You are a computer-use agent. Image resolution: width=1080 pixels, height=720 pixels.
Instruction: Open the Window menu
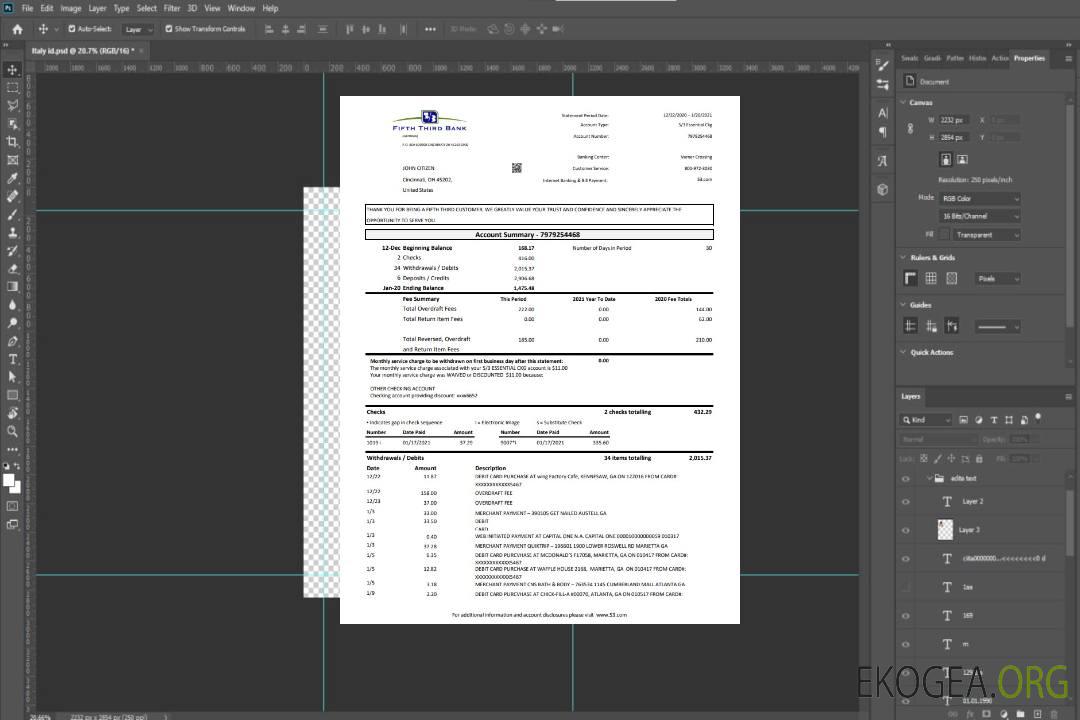point(241,8)
